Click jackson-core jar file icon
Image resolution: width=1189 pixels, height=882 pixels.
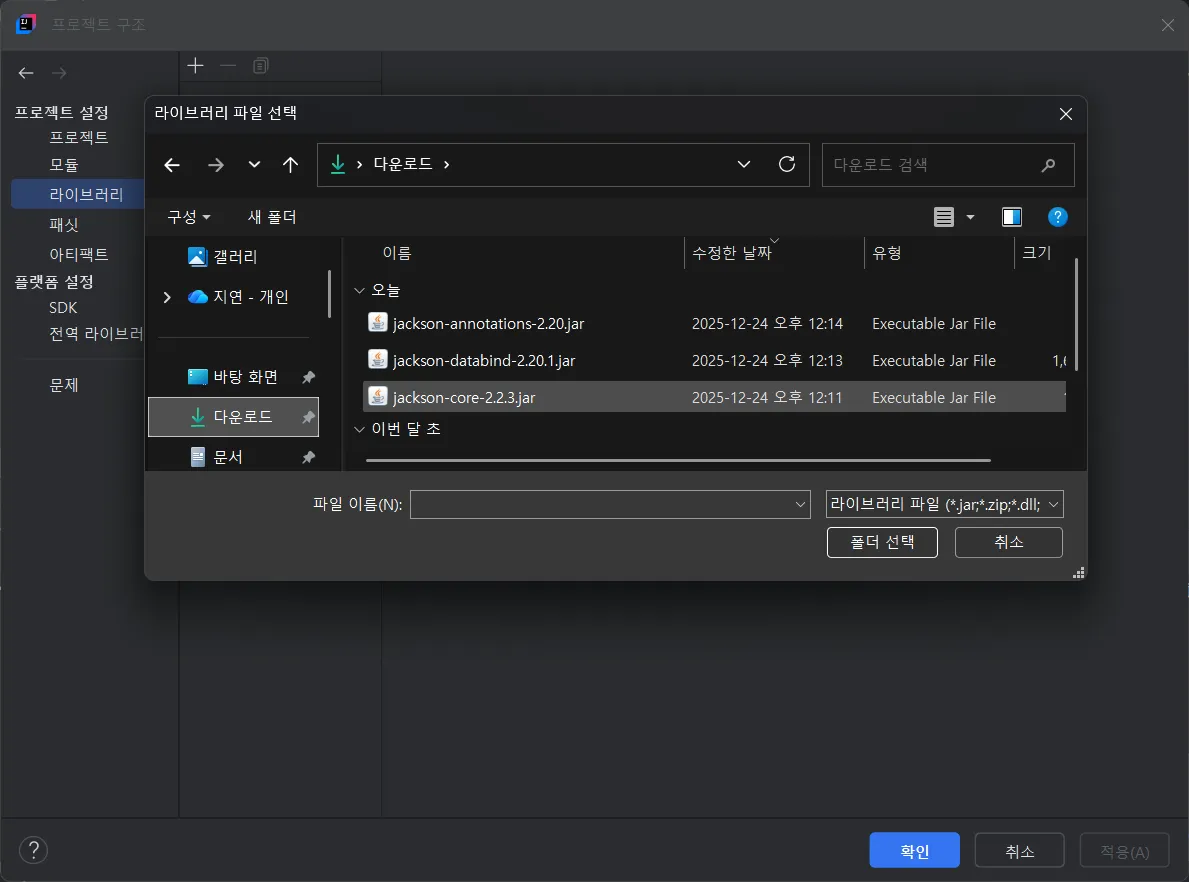coord(378,397)
